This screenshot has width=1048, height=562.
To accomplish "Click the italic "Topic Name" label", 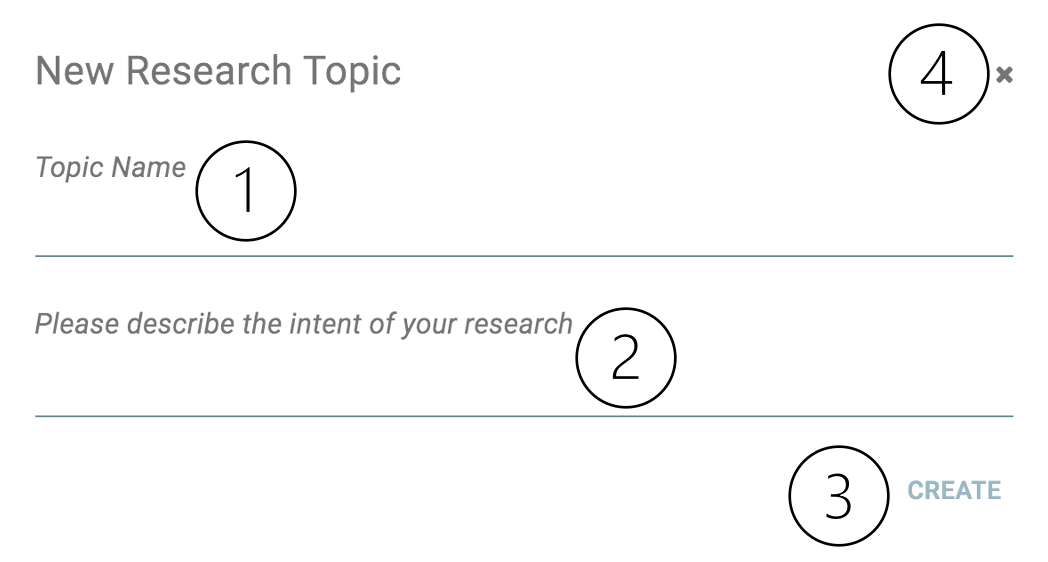I will (x=110, y=167).
